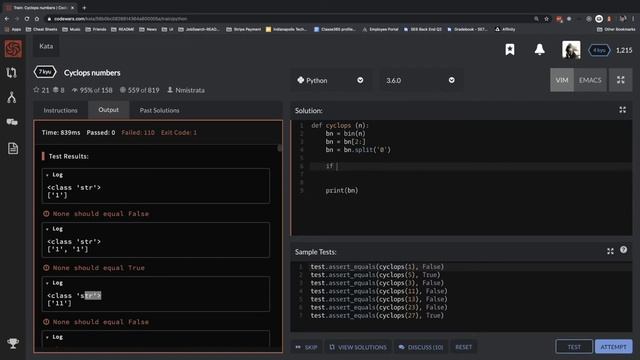Open the Kumite fork icon in sidebar
Image resolution: width=640 pixels, height=360 pixels.
12,97
